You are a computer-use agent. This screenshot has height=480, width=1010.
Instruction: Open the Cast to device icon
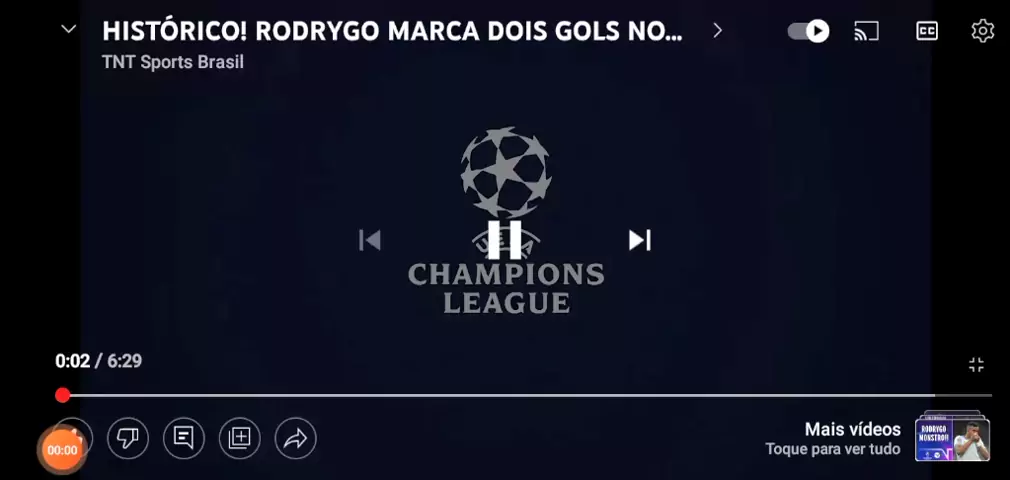click(866, 30)
